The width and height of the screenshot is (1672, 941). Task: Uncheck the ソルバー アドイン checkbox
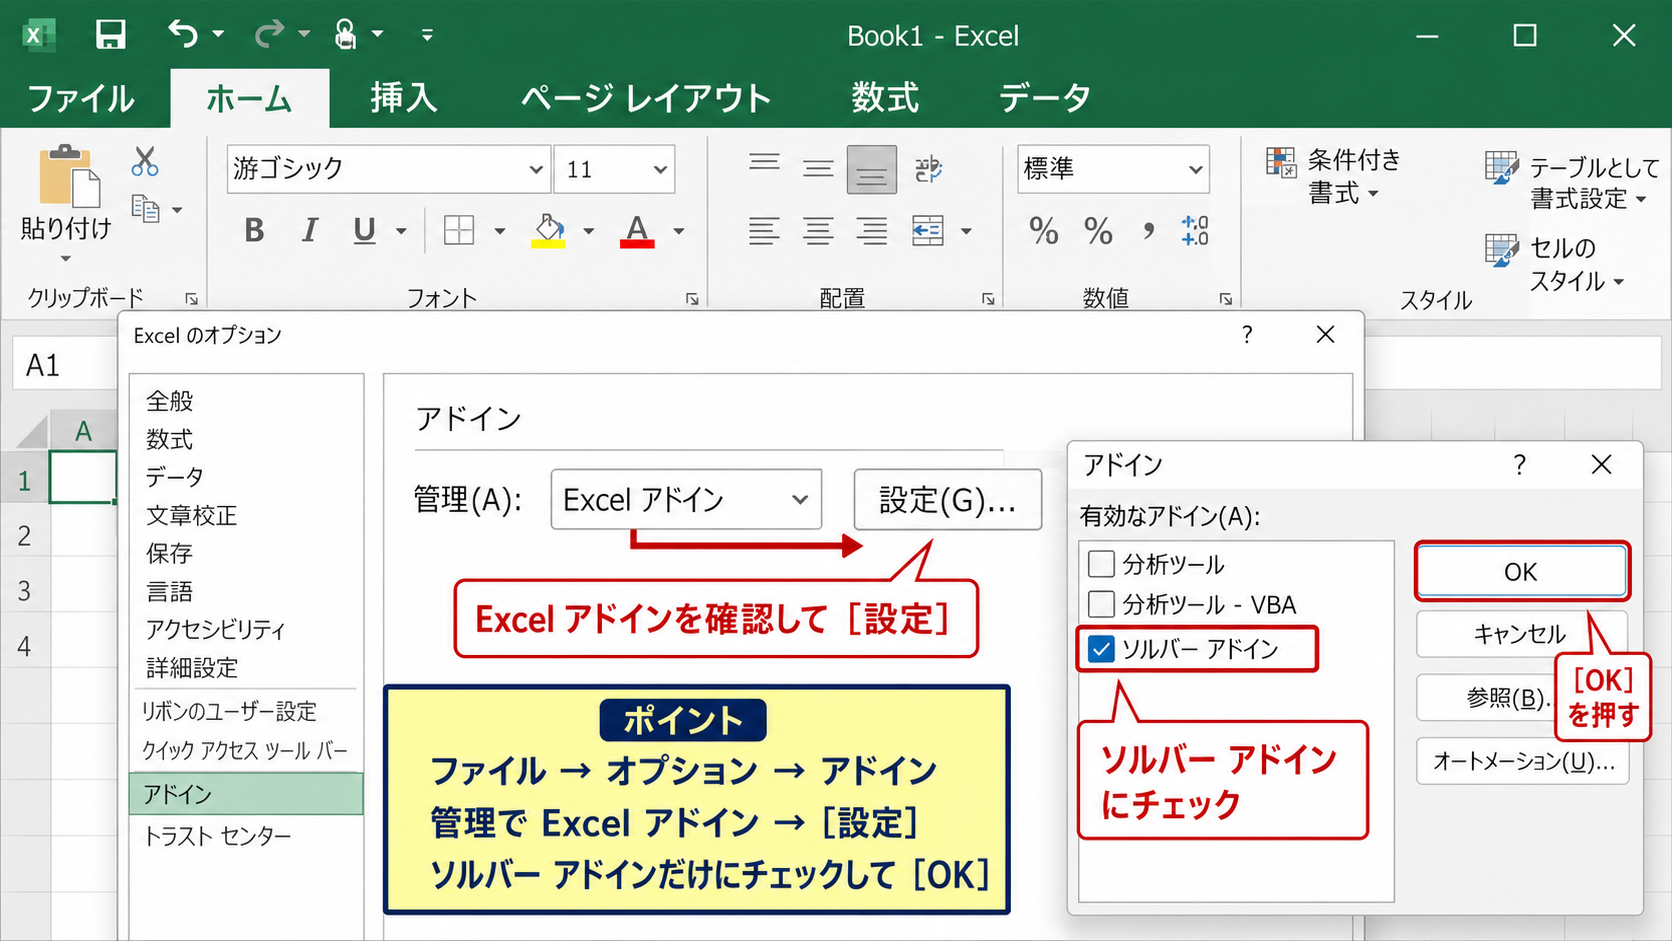pos(1101,649)
